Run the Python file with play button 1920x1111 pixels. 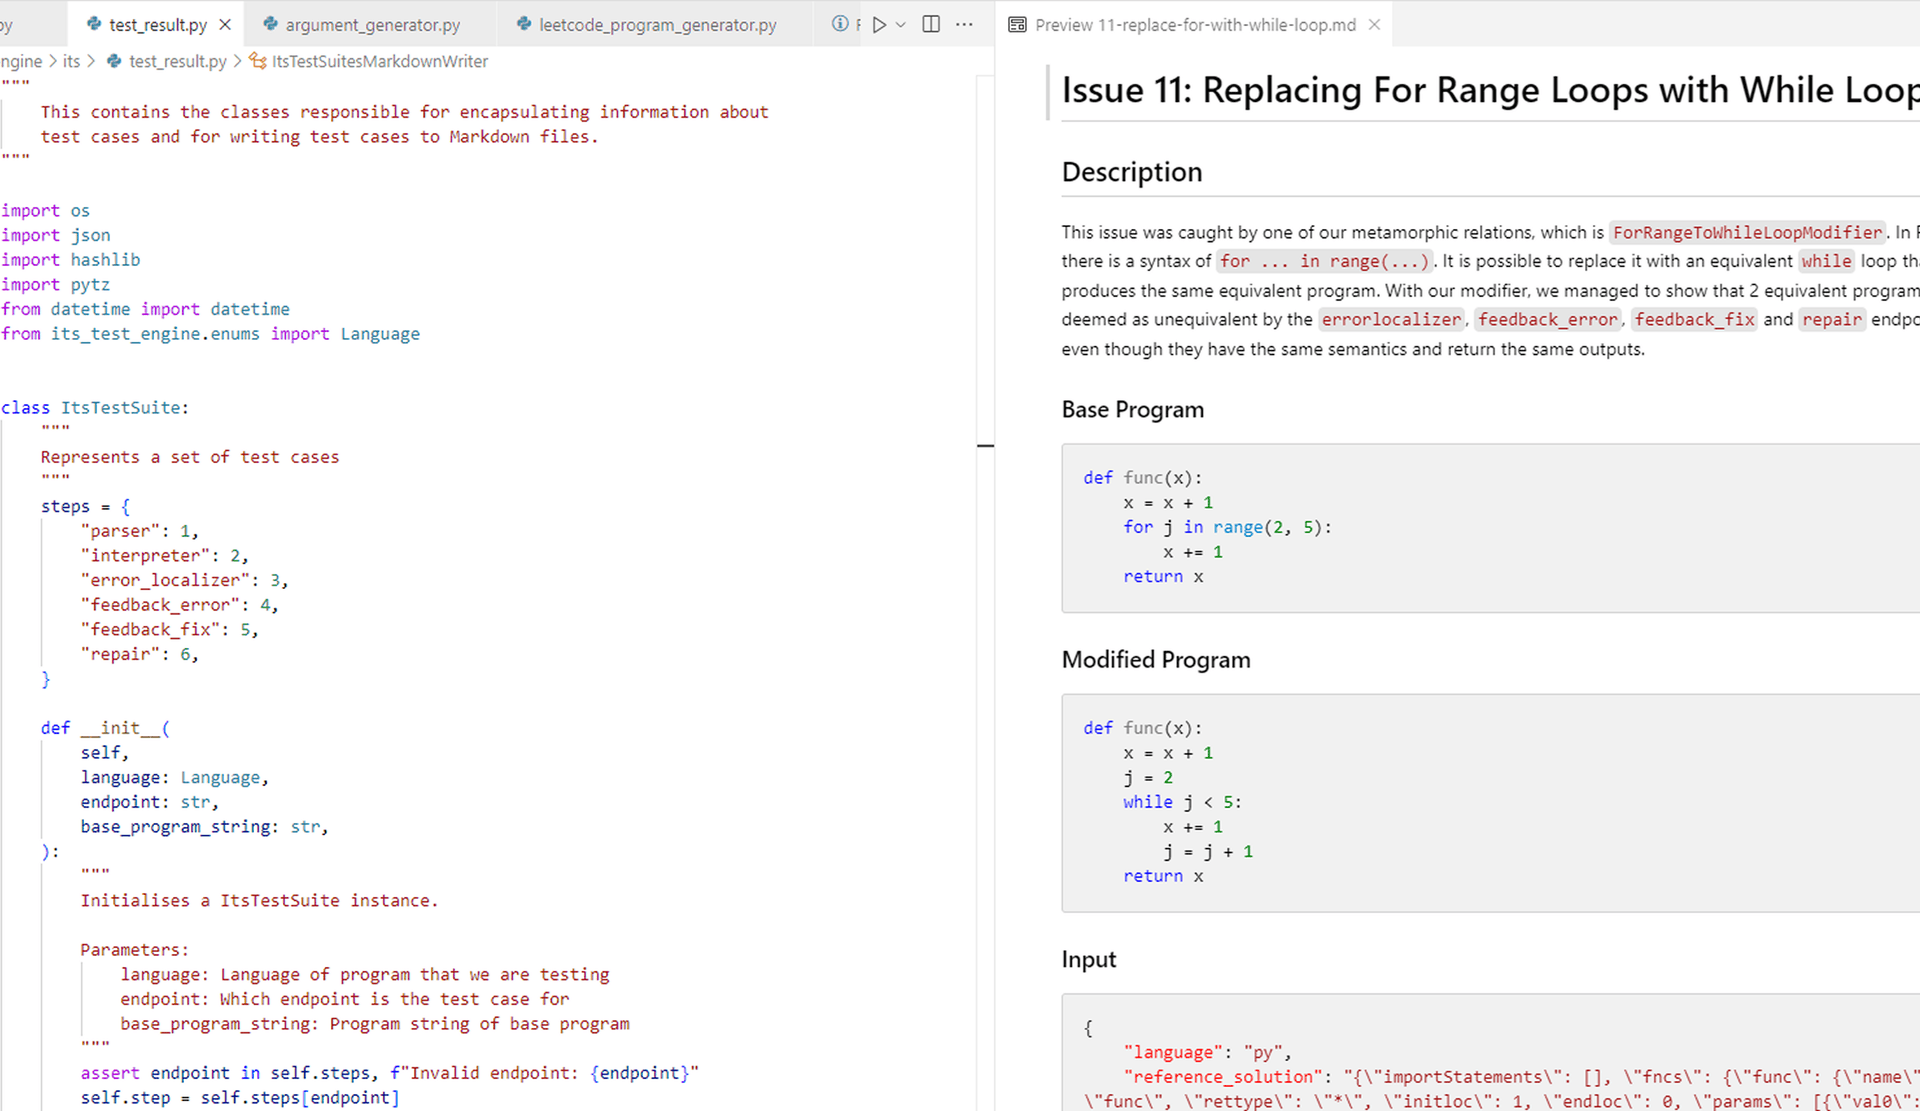pos(879,24)
